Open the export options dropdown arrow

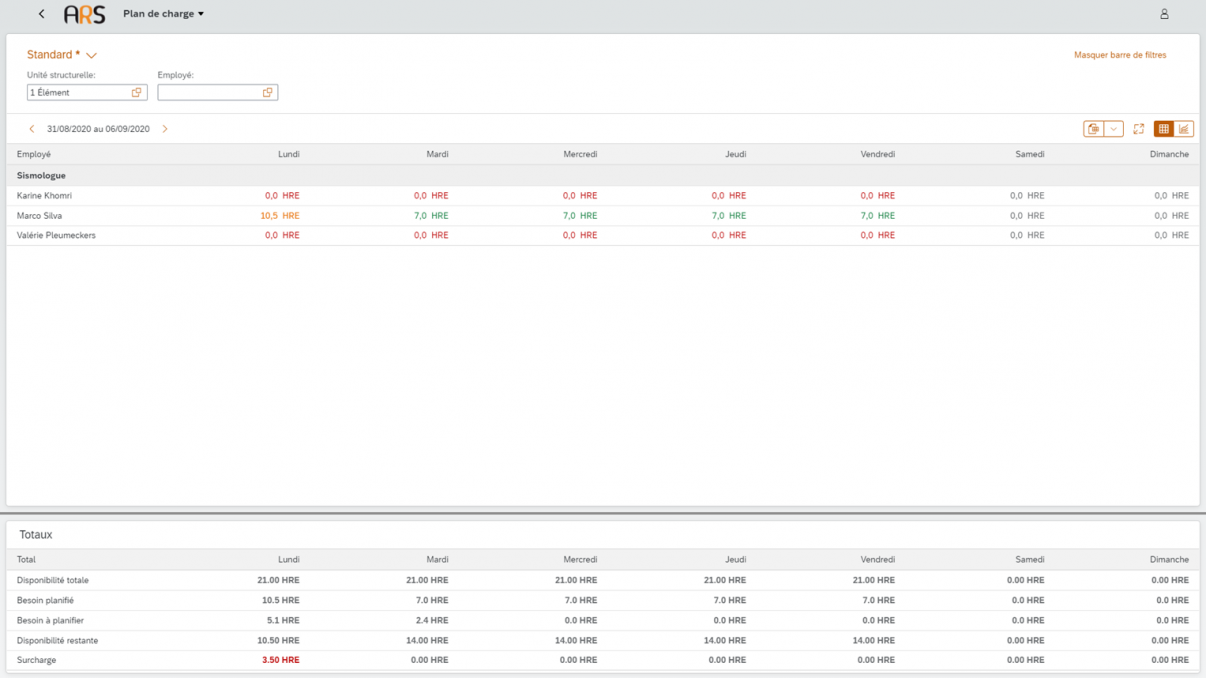coord(1113,129)
